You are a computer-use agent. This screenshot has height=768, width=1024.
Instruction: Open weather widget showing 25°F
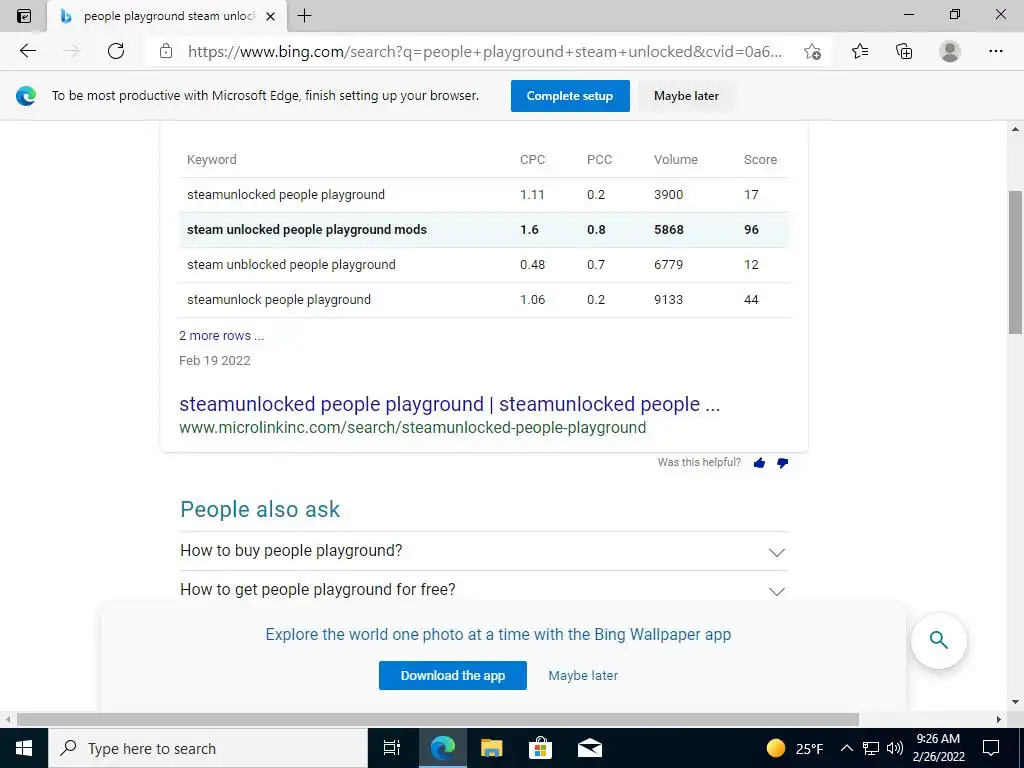coord(794,748)
